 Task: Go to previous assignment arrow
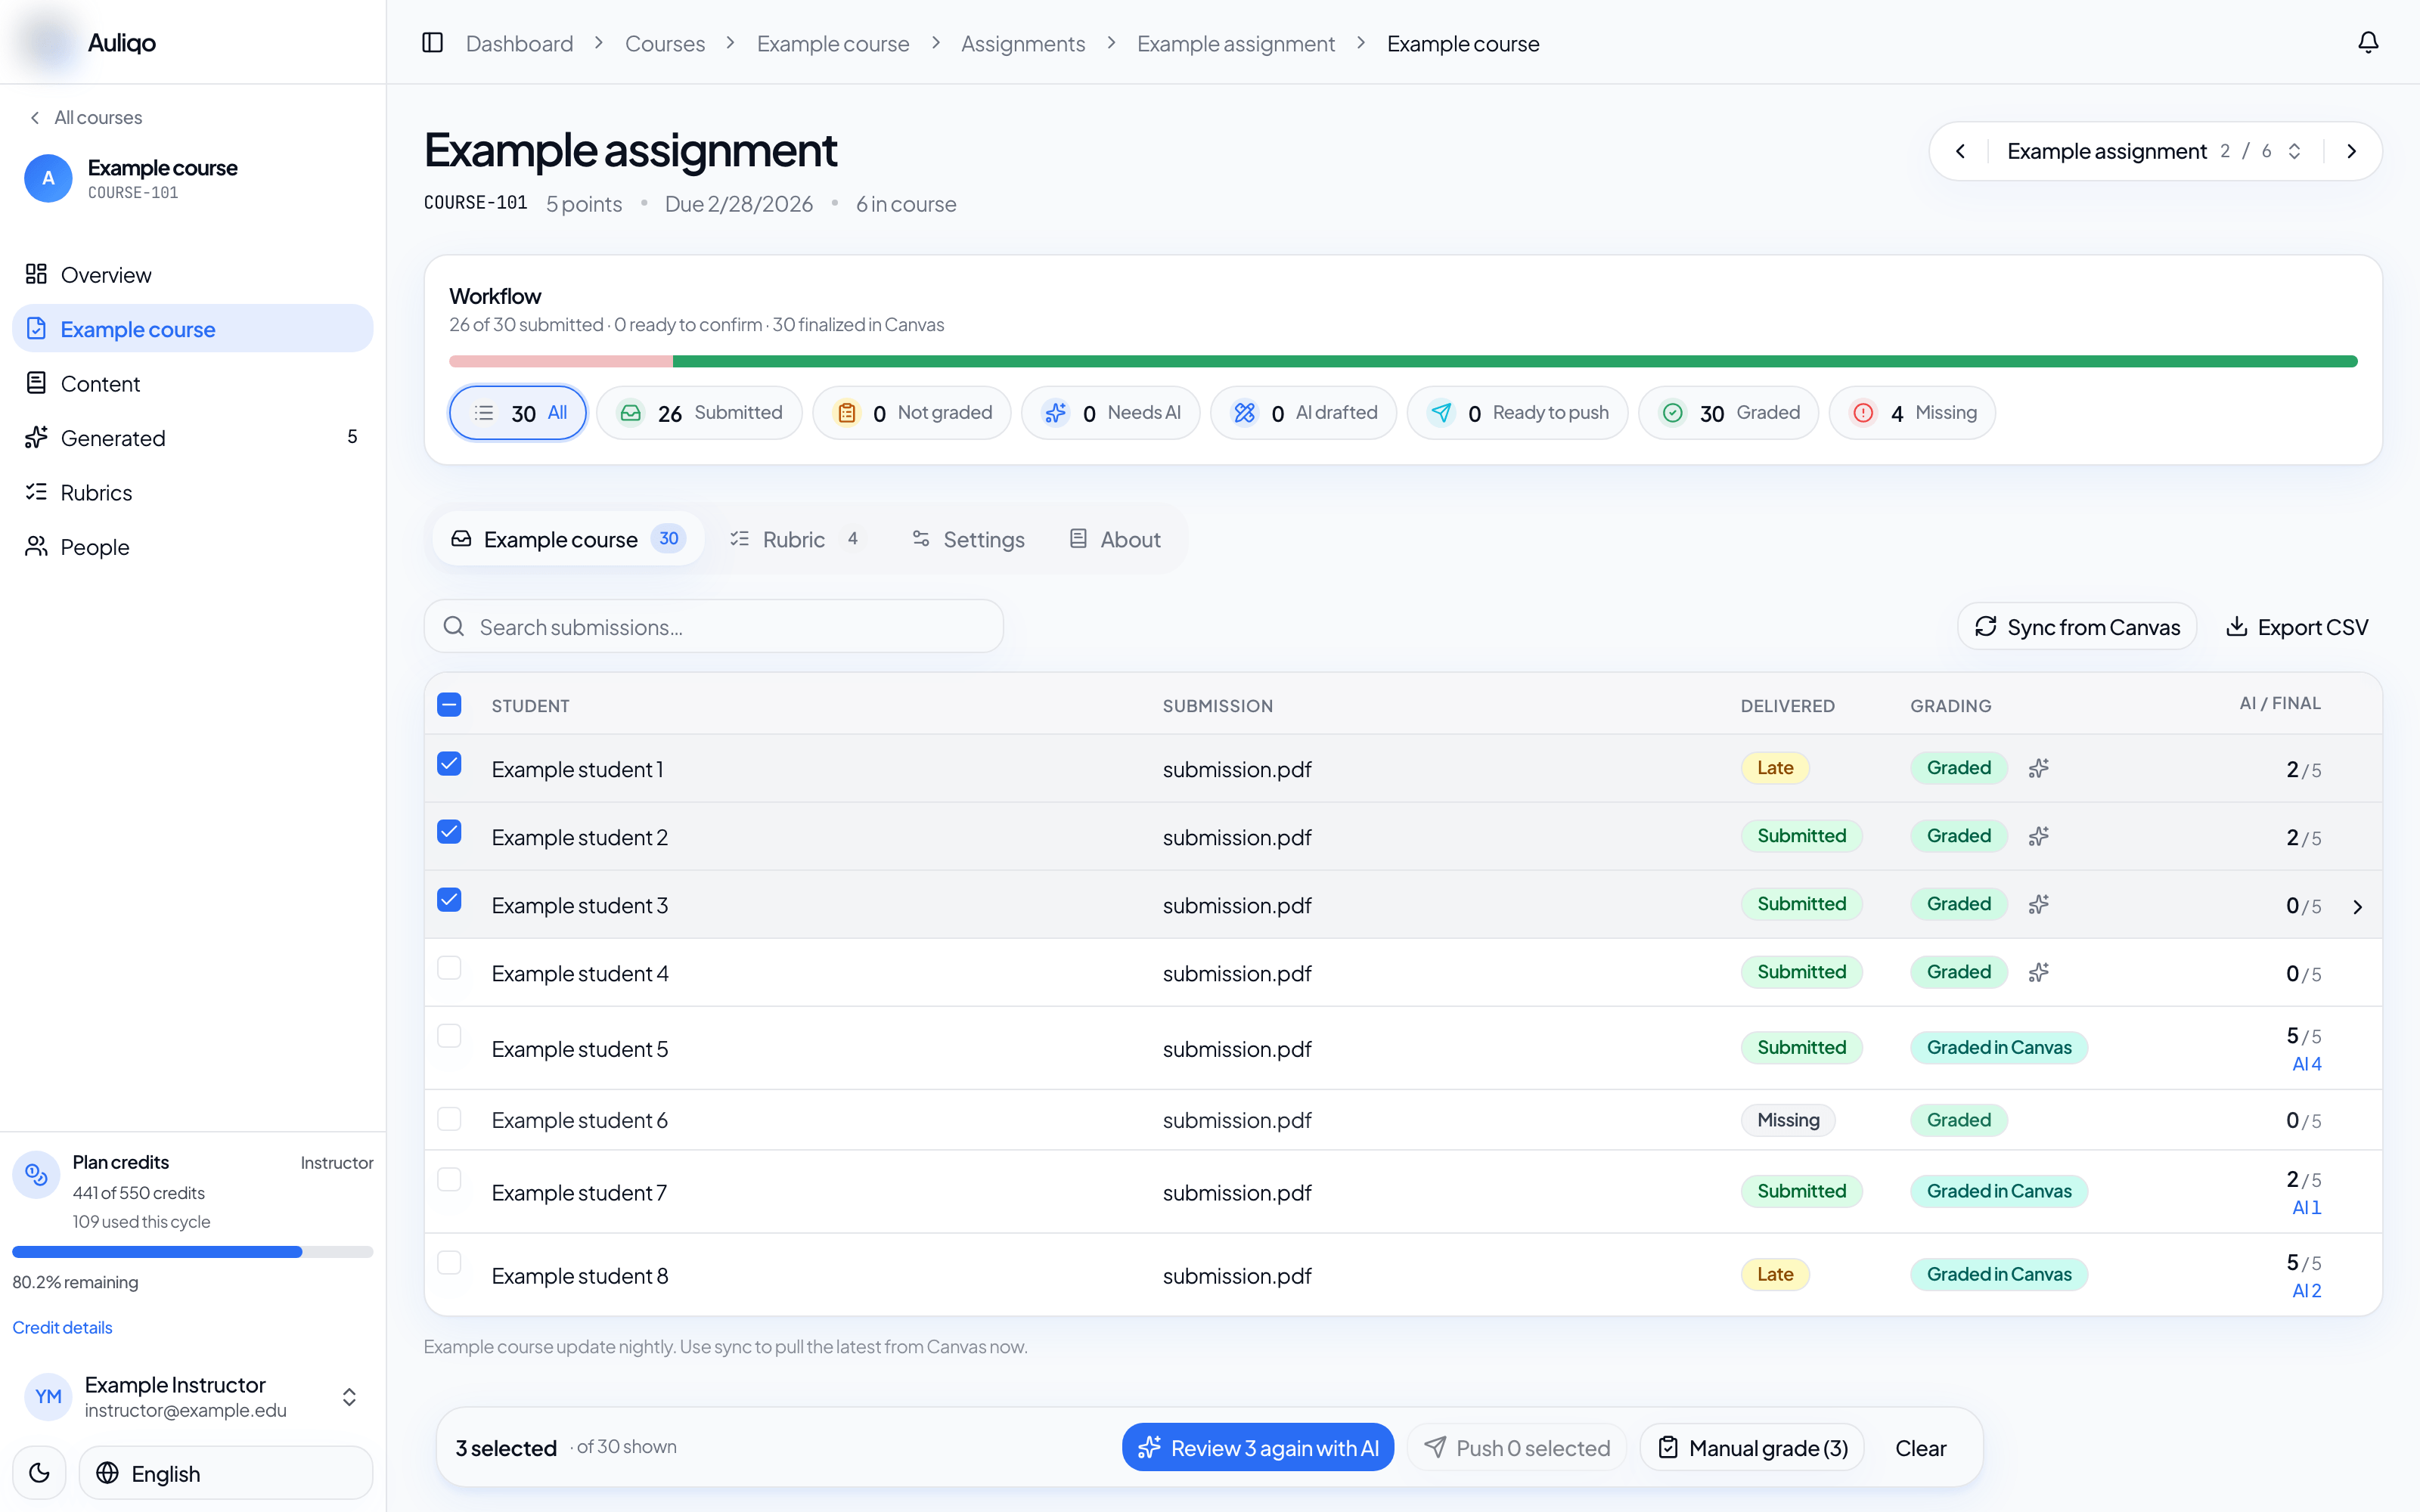1960,151
